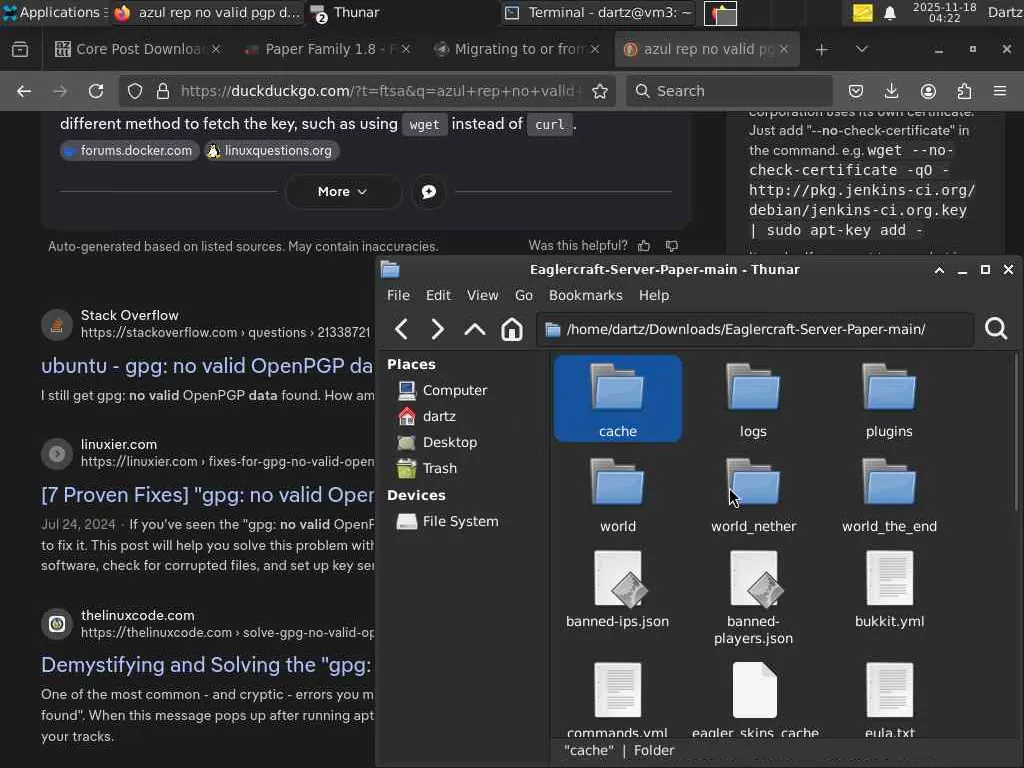Close the azul rep no valid tab
This screenshot has width=1024, height=768.
pos(784,49)
